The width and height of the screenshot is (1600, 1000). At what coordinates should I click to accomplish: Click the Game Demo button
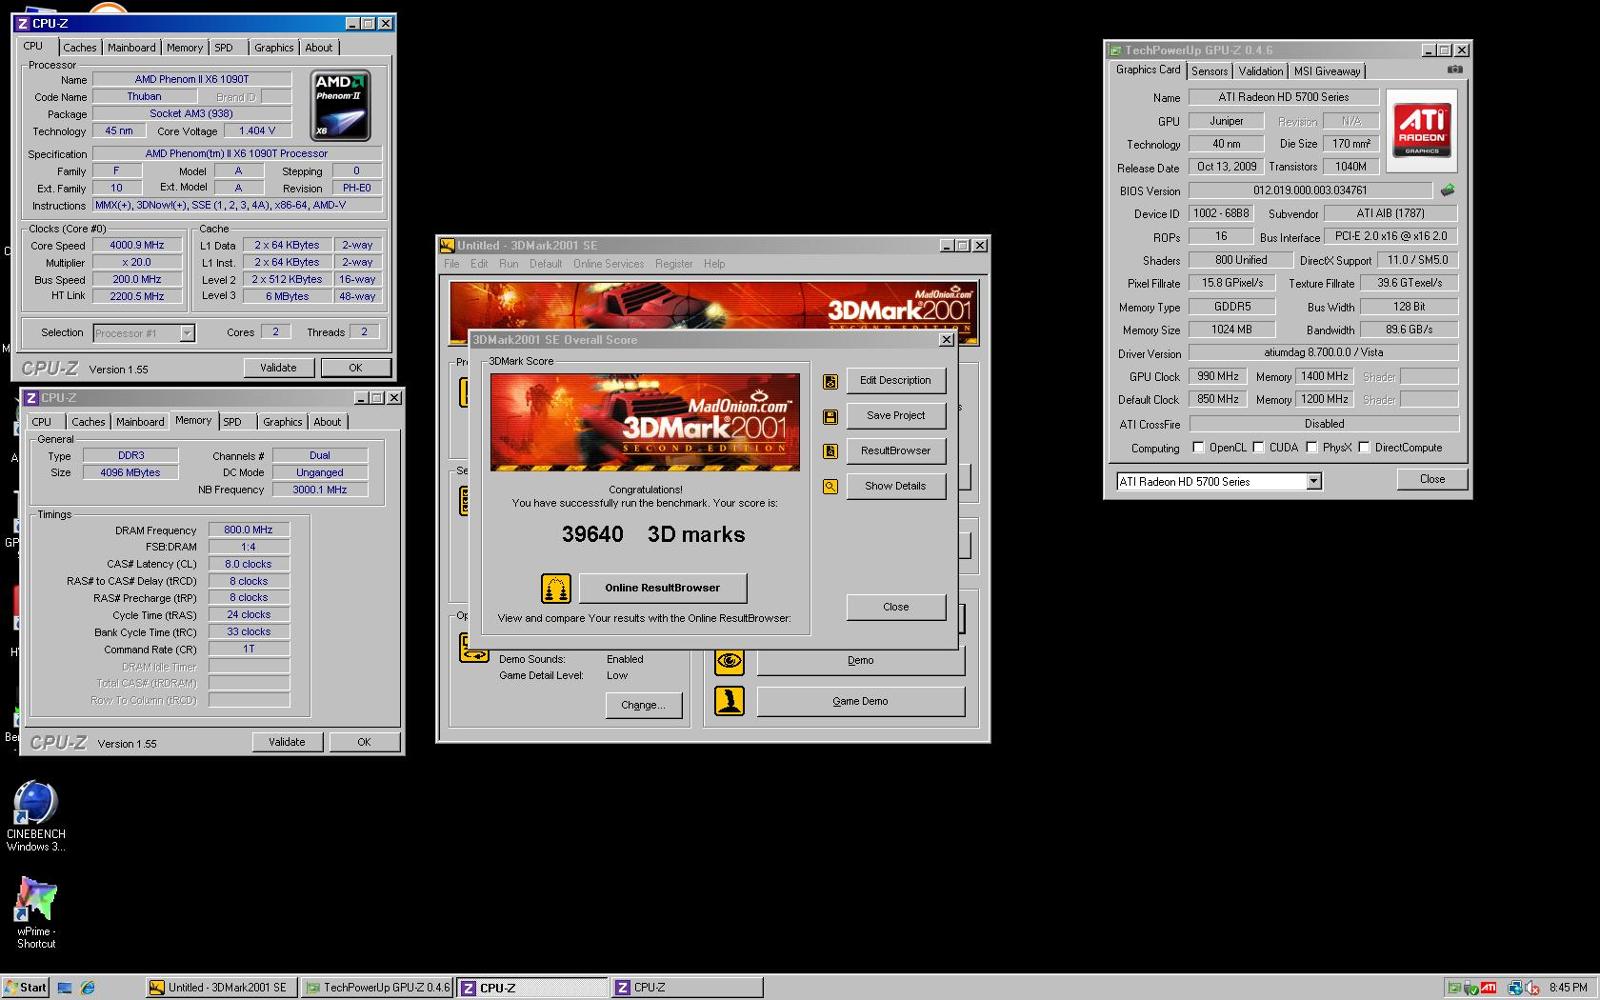click(860, 701)
